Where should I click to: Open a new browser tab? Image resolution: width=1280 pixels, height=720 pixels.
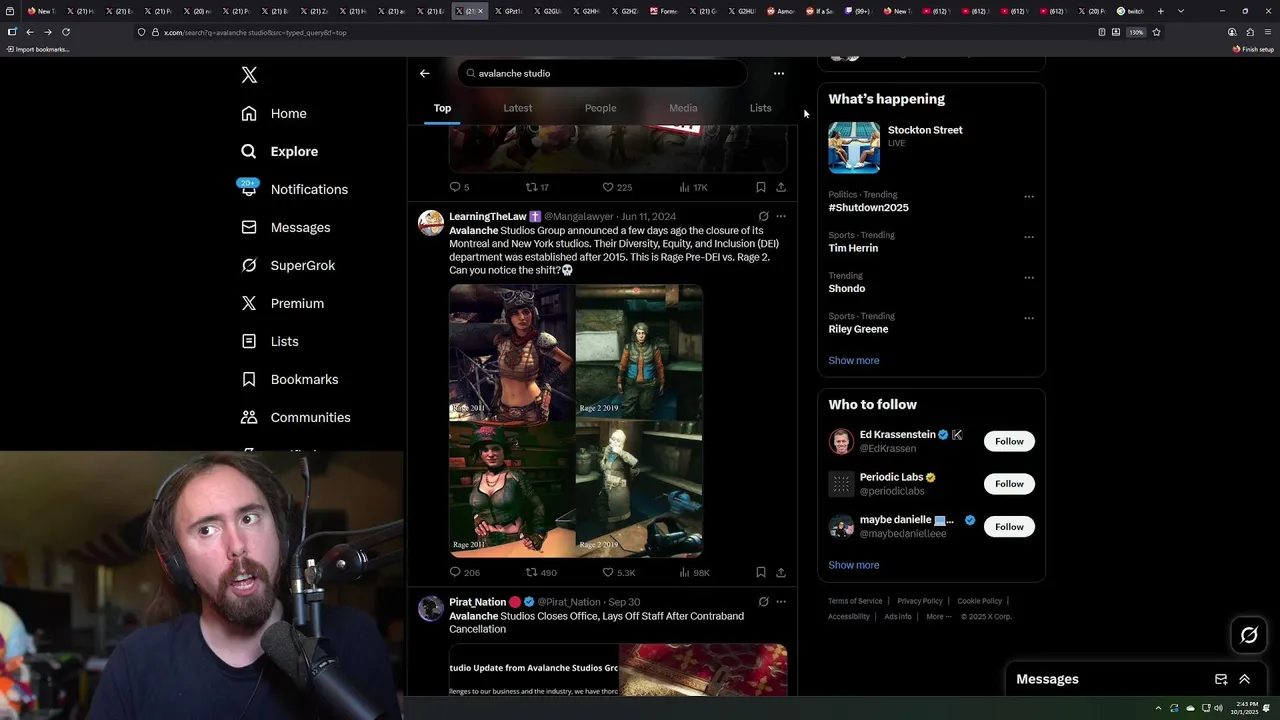(1160, 11)
